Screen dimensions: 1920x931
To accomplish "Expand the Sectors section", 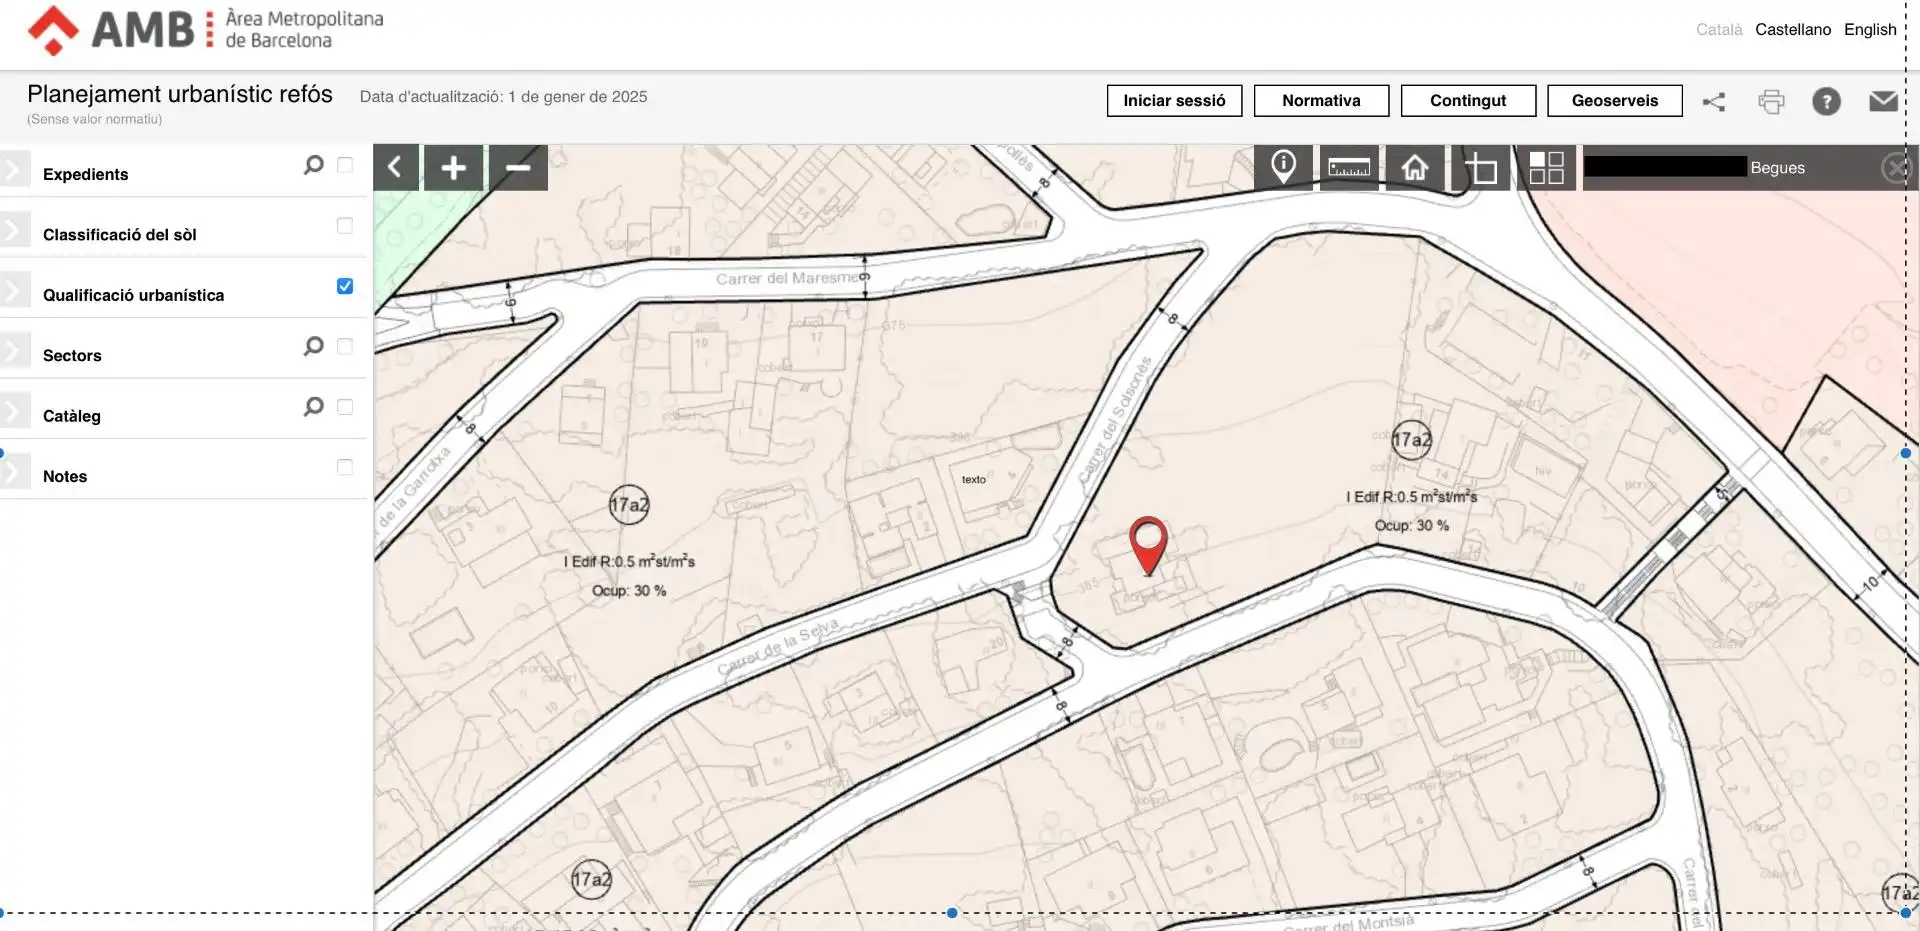I will pyautogui.click(x=15, y=351).
